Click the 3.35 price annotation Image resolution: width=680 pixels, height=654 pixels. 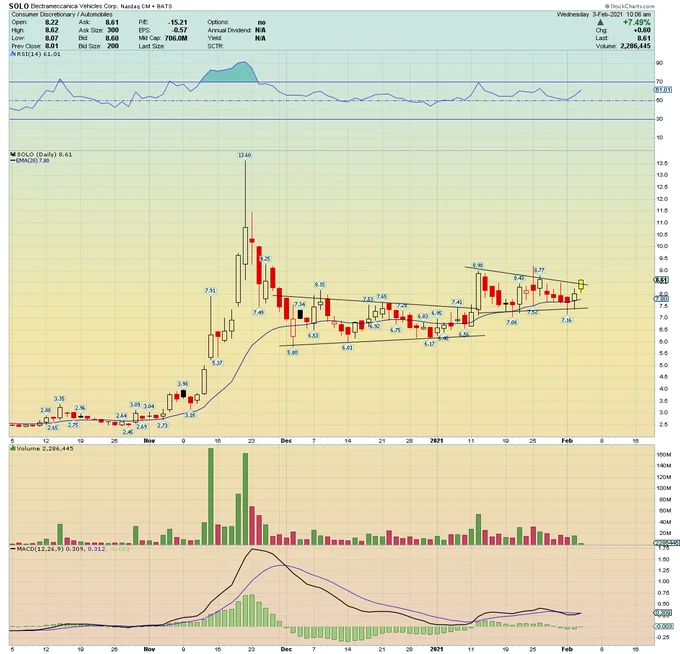tap(59, 399)
